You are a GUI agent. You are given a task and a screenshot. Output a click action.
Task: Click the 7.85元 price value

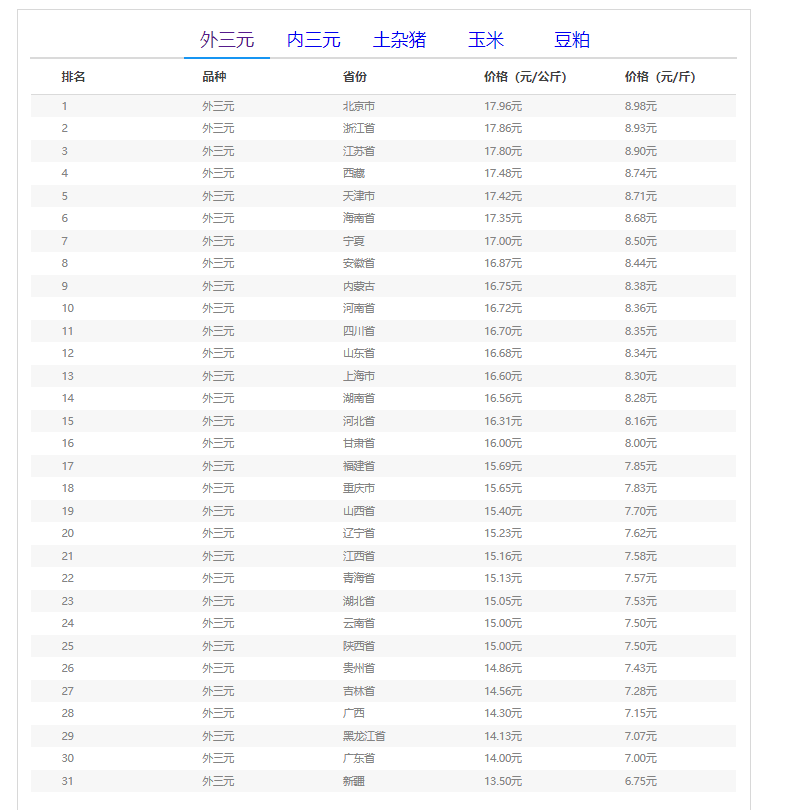pos(641,466)
